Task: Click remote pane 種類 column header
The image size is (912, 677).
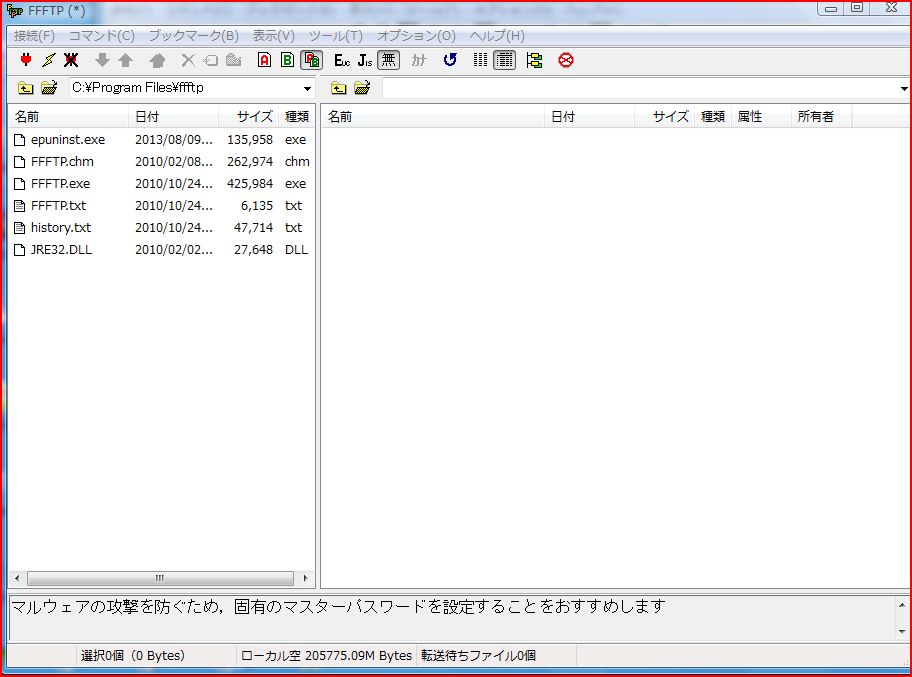Action: pos(713,117)
